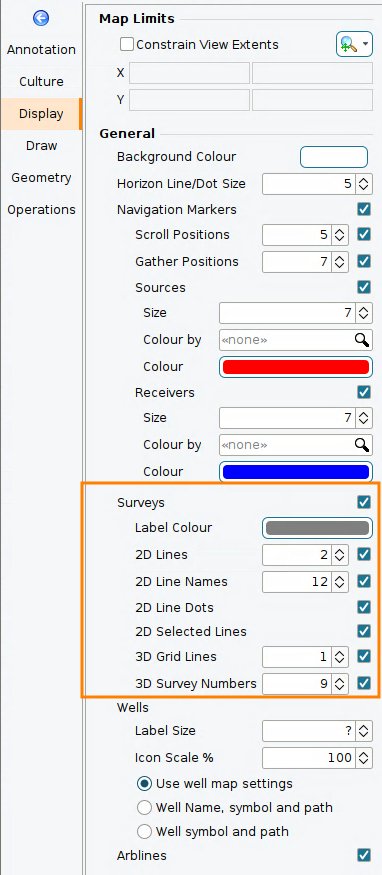The width and height of the screenshot is (382, 875).
Task: Click Horizon Line/Dot Size value field
Action: pyautogui.click(x=309, y=184)
